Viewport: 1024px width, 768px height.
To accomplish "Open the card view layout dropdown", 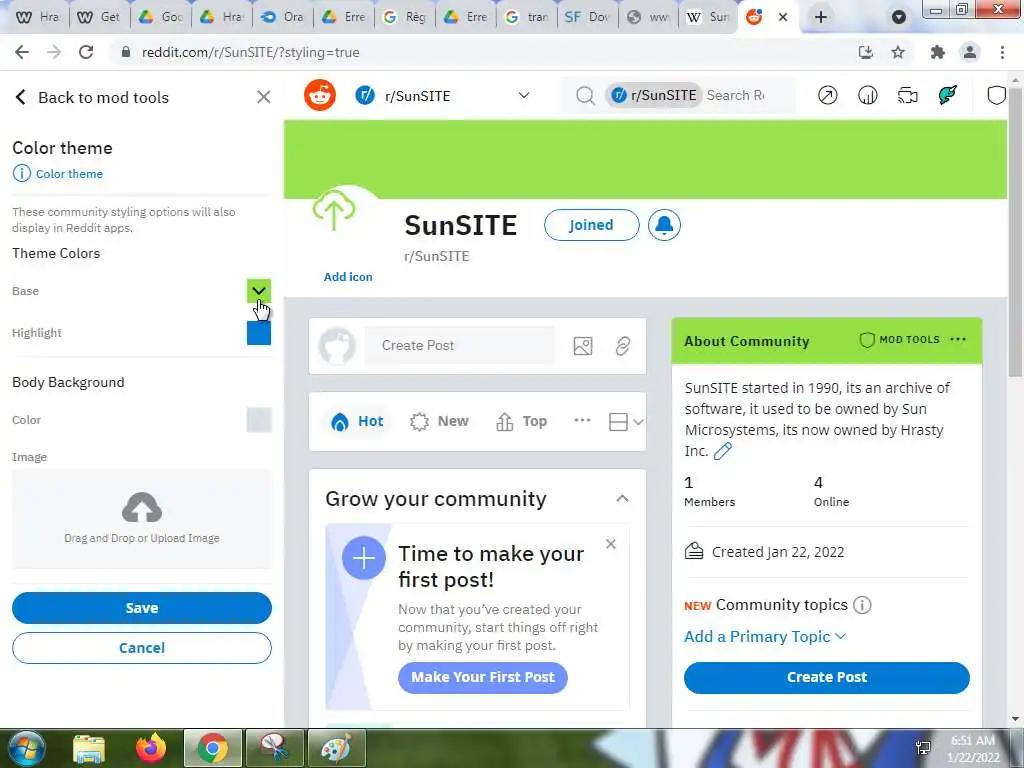I will 626,422.
